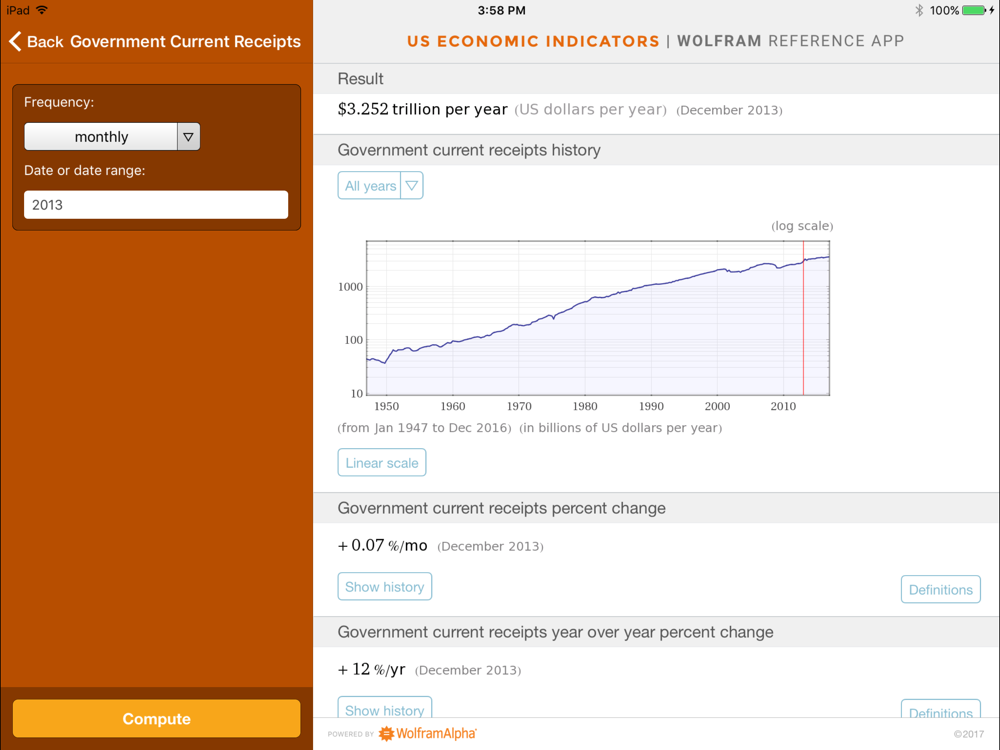Select the monthly frequency field

click(101, 136)
